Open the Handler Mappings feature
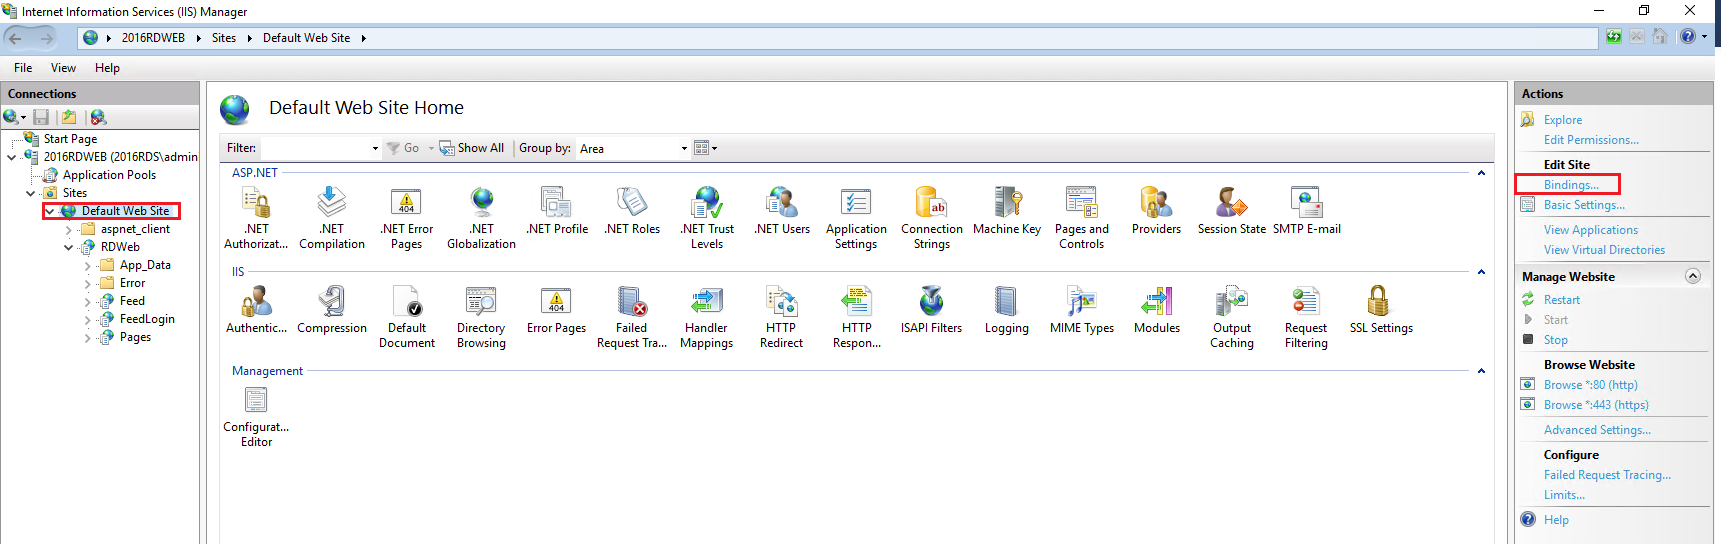Viewport: 1721px width, 544px height. pos(707,317)
